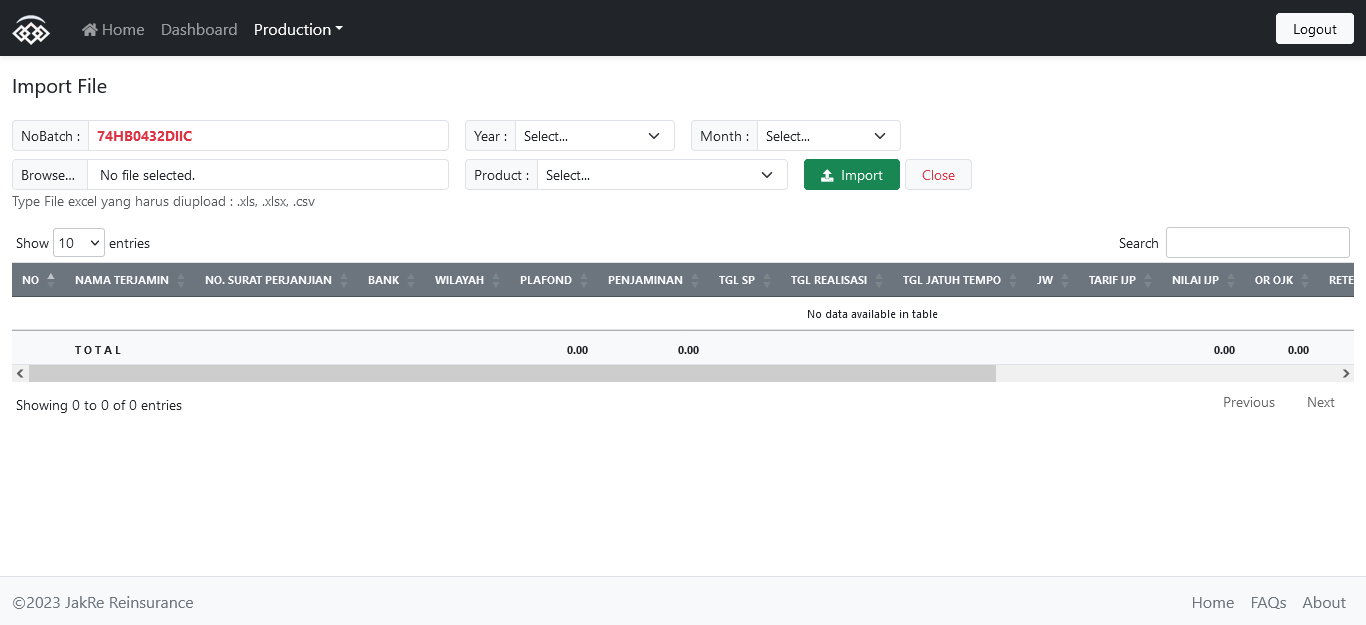
Task: Click Browse to choose a file
Action: click(49, 175)
